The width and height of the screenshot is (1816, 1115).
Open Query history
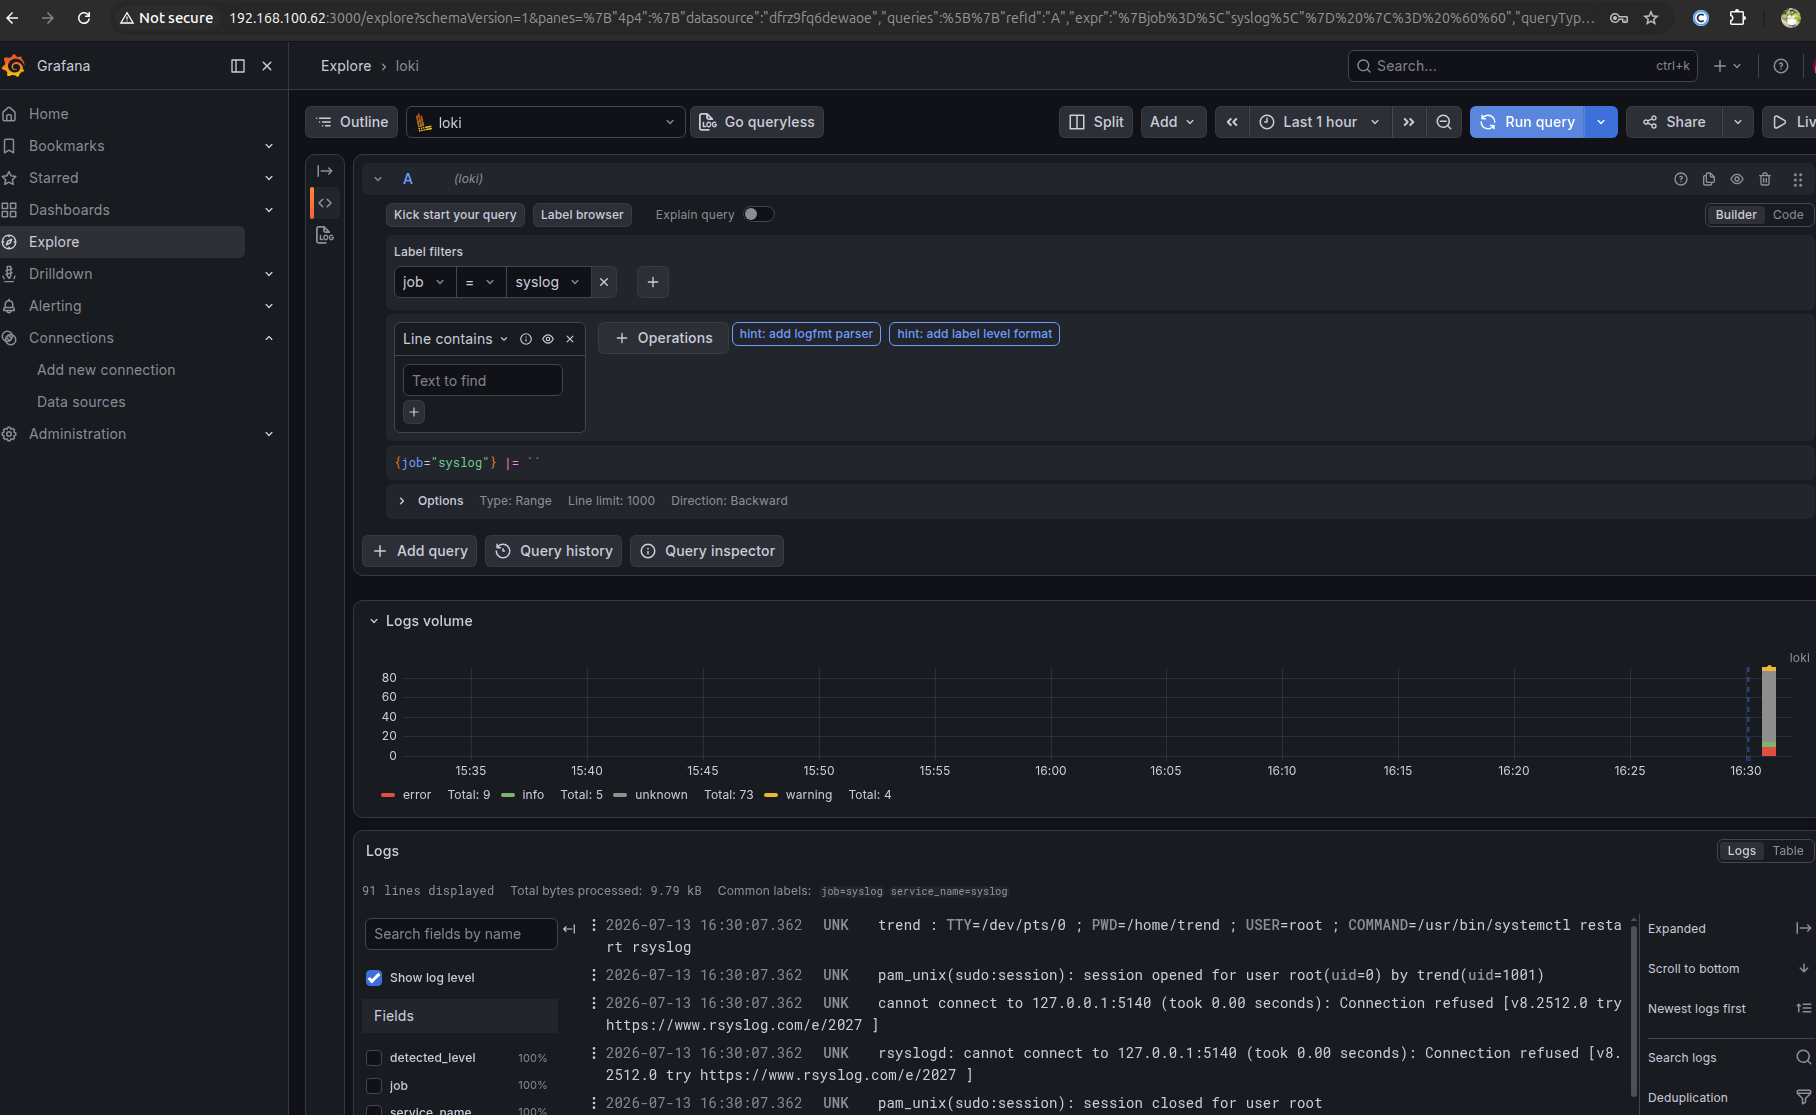554,551
